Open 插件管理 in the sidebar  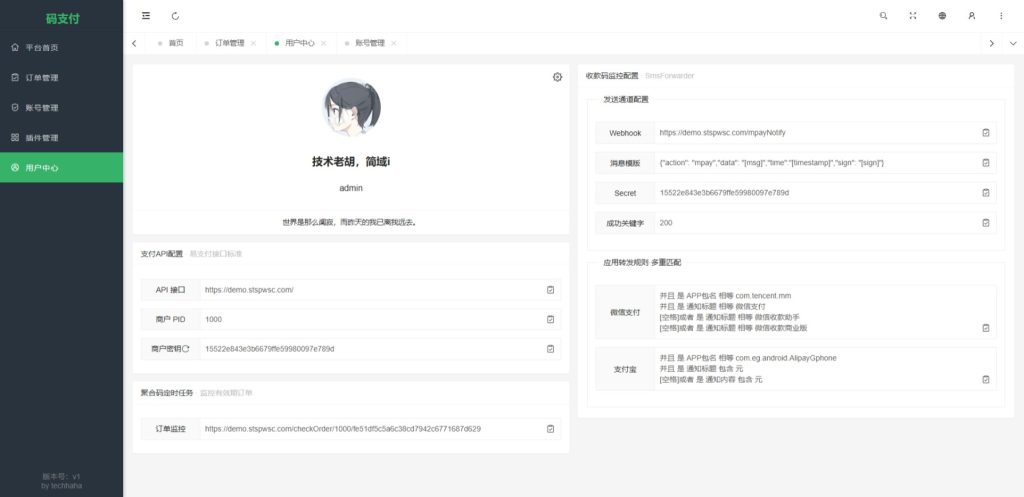point(61,138)
